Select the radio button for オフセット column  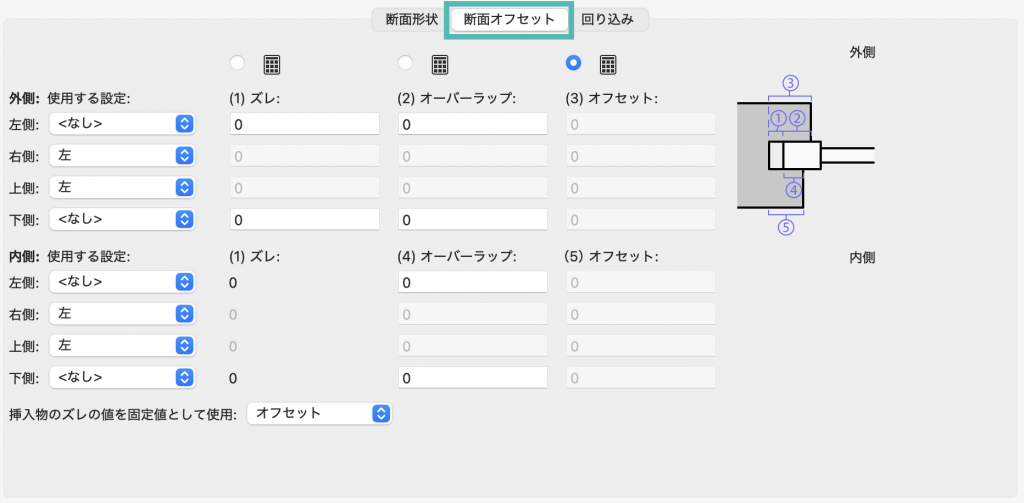click(574, 63)
